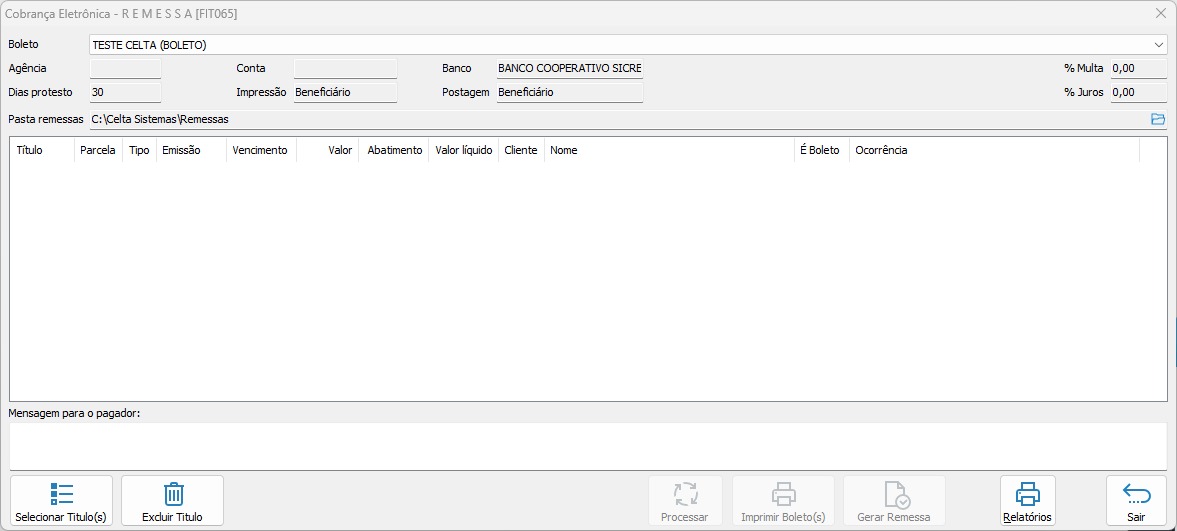Click the Excluir Título trash icon
Image resolution: width=1177 pixels, height=531 pixels.
pos(172,494)
